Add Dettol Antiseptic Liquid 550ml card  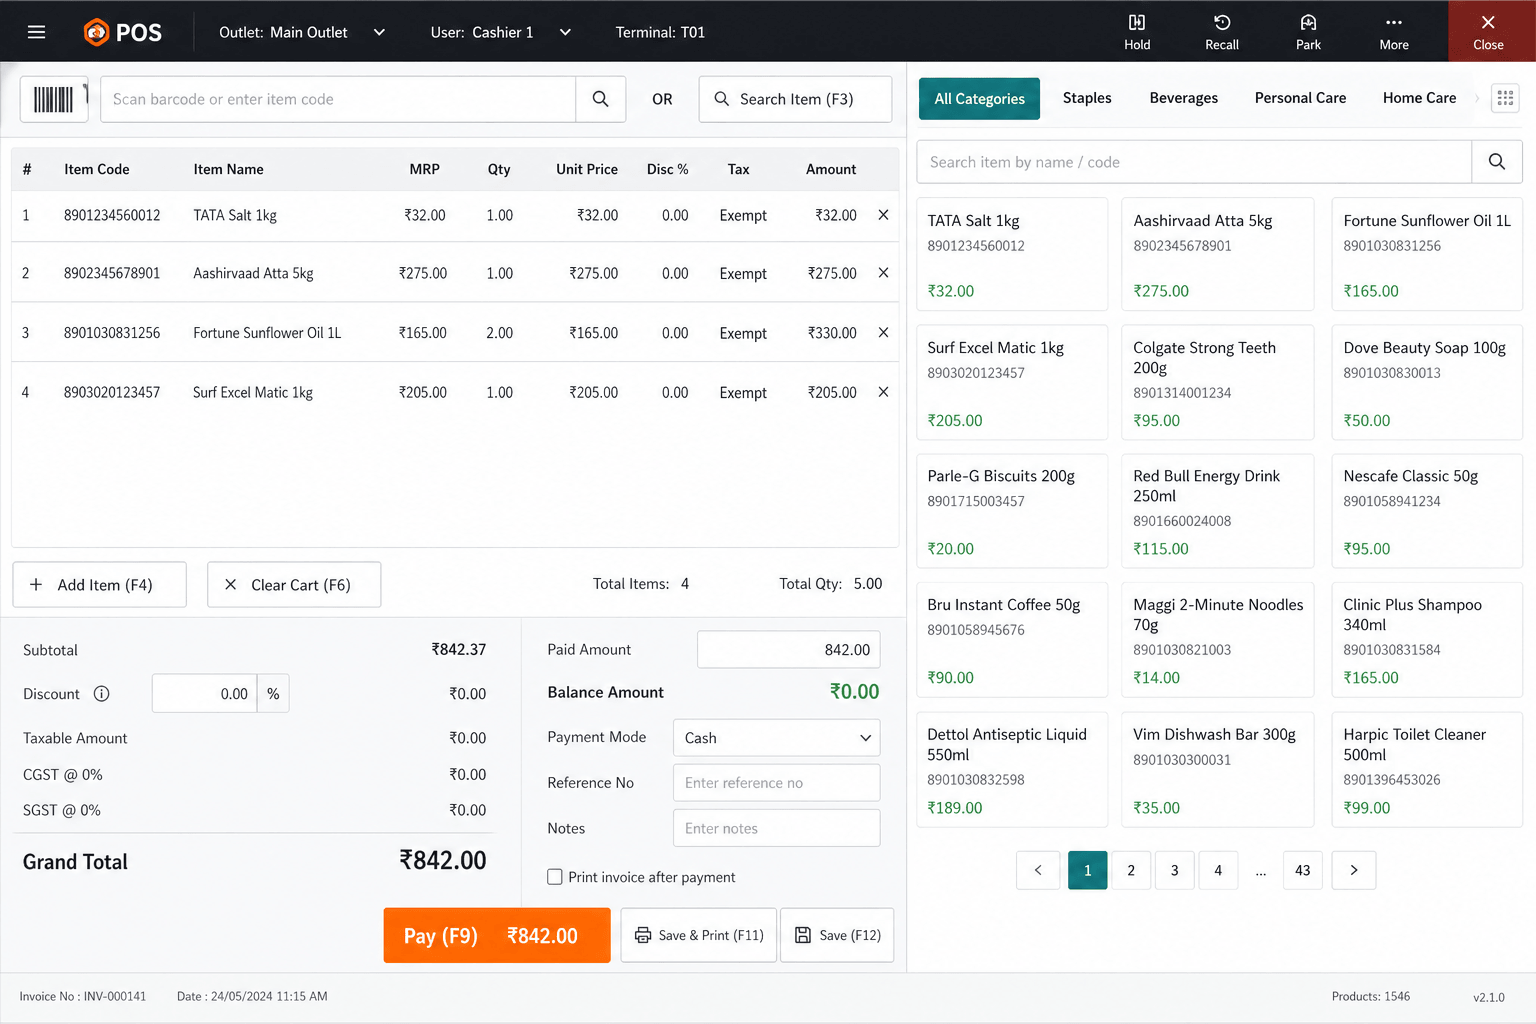tap(1012, 769)
